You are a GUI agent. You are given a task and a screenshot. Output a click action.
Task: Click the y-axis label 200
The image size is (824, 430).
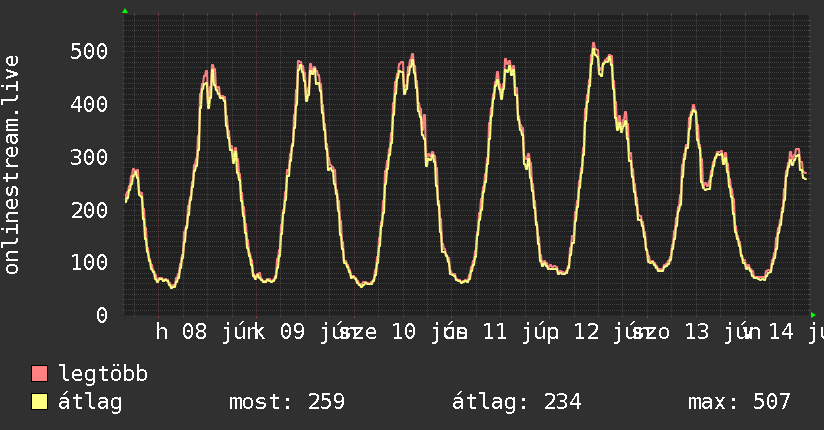point(89,210)
